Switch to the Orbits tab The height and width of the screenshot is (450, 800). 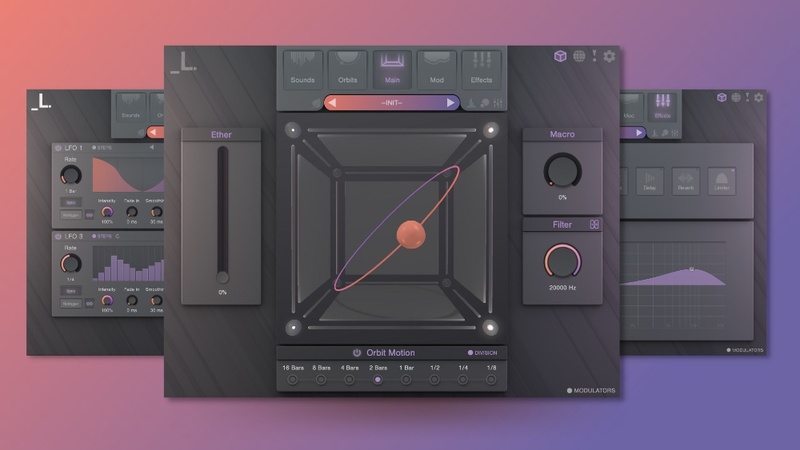tap(347, 69)
